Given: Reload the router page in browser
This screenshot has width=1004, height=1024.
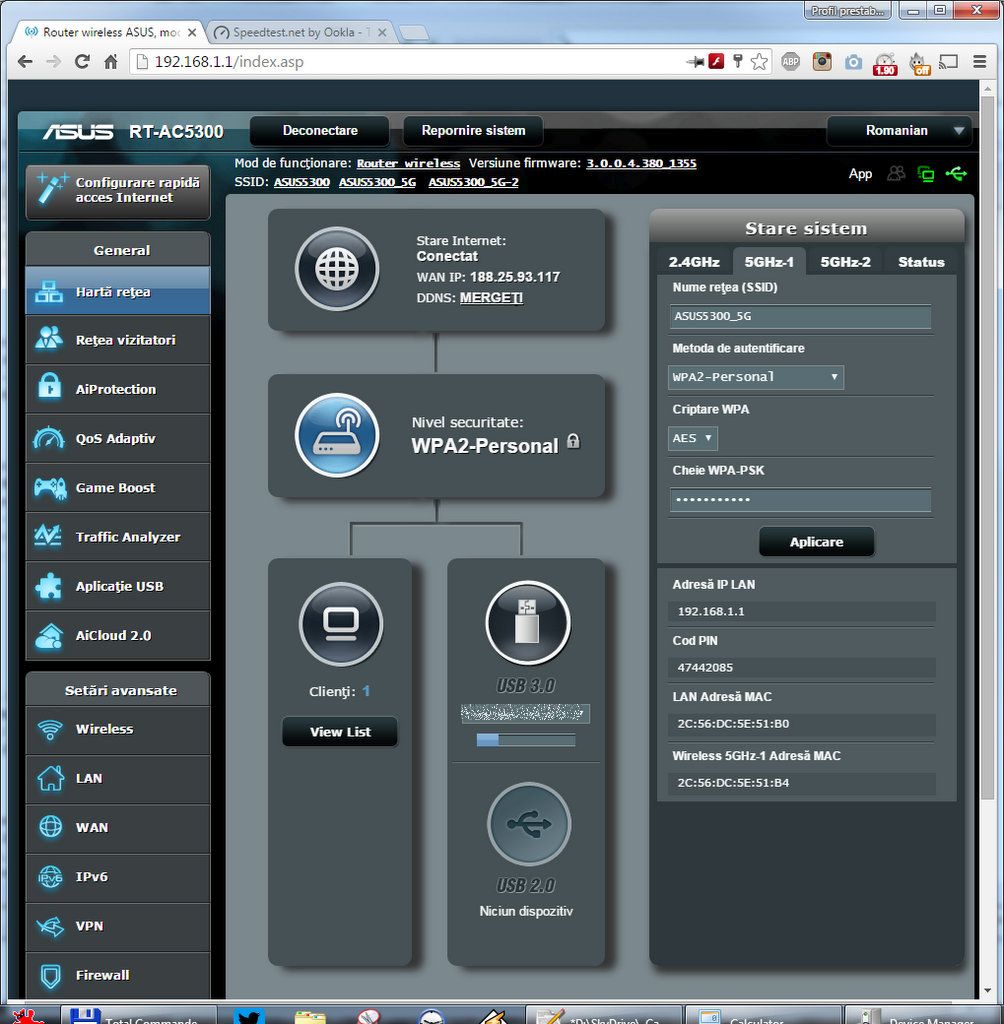Looking at the screenshot, I should [82, 61].
